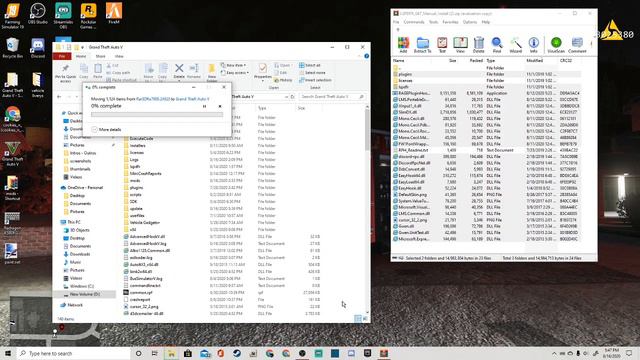Click the Search Grand Theft Auto V field

click(332, 97)
